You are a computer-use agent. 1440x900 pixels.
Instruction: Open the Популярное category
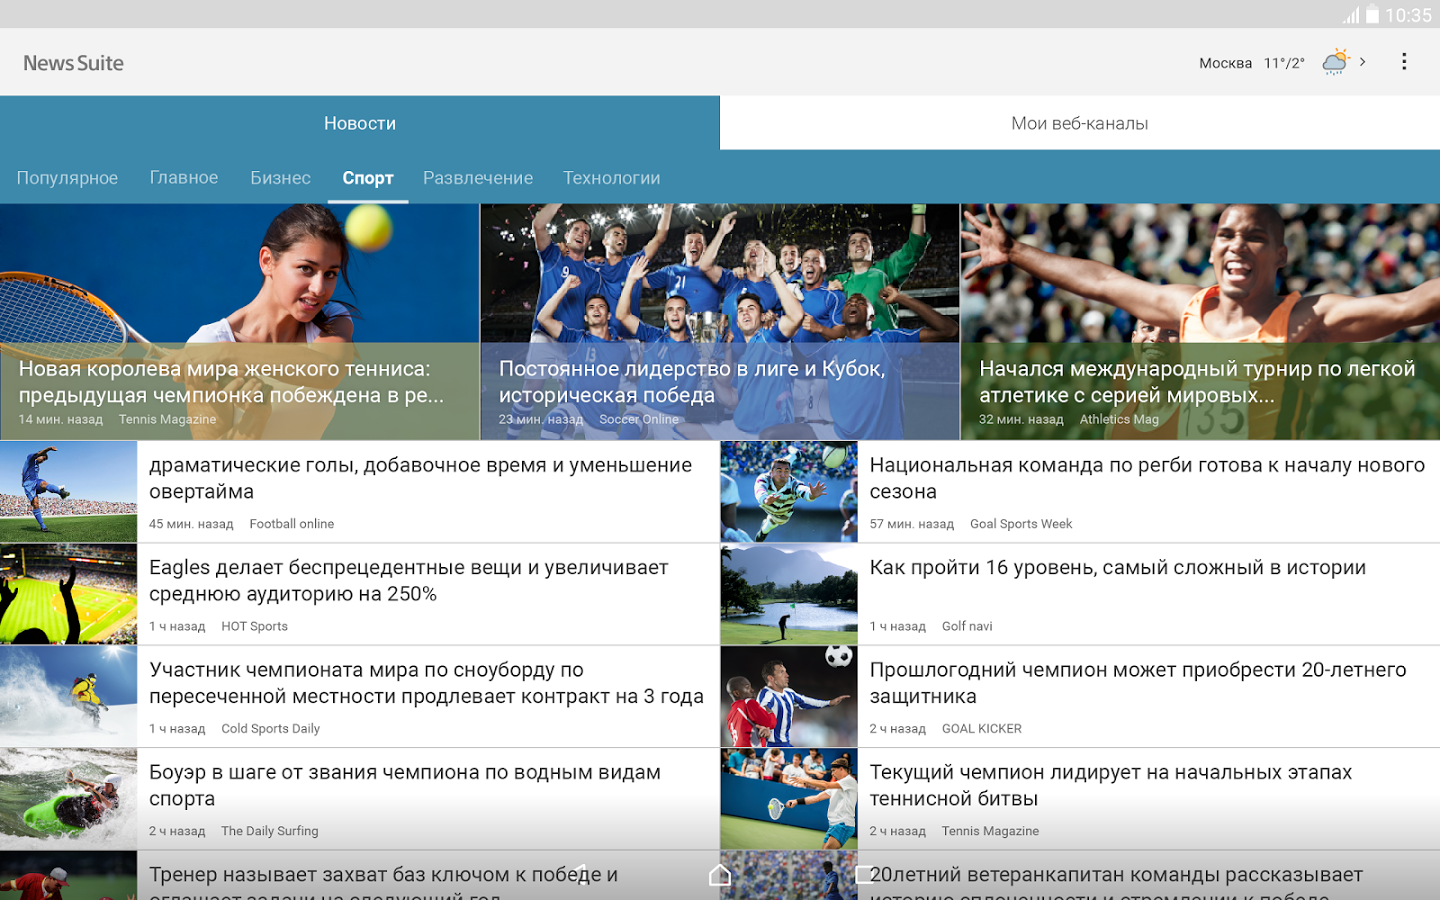(67, 178)
